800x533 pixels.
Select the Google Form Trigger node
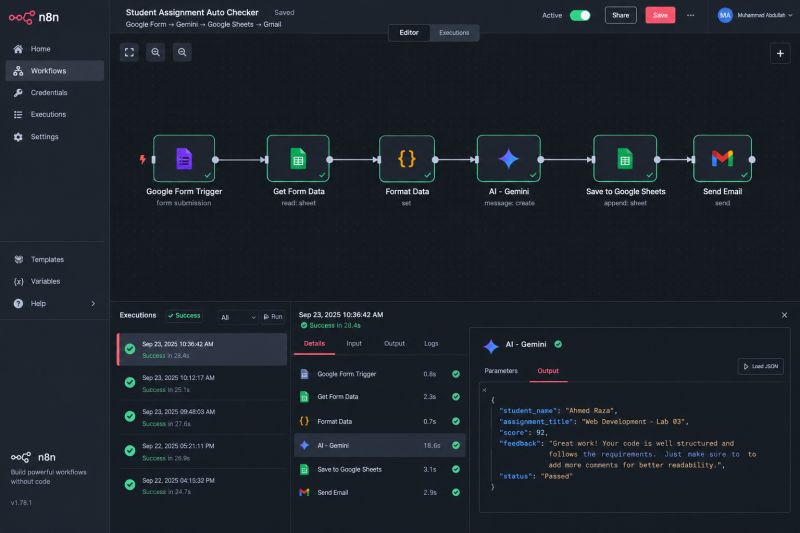pyautogui.click(x=184, y=159)
